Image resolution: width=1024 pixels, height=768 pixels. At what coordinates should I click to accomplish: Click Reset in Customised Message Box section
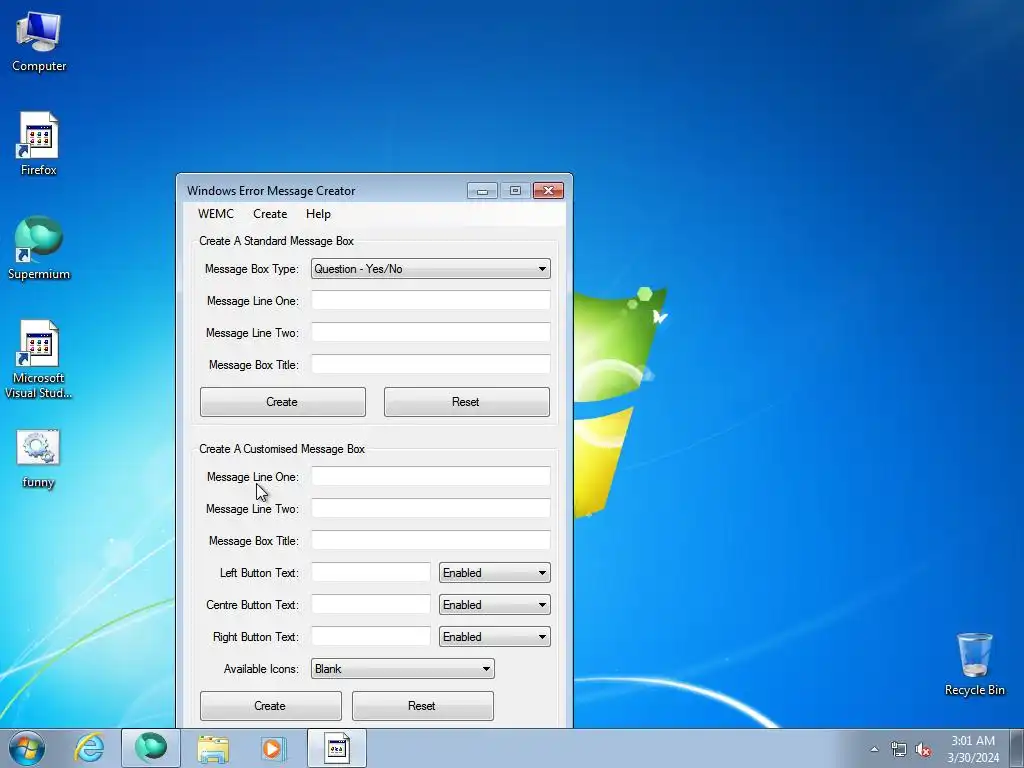[423, 706]
